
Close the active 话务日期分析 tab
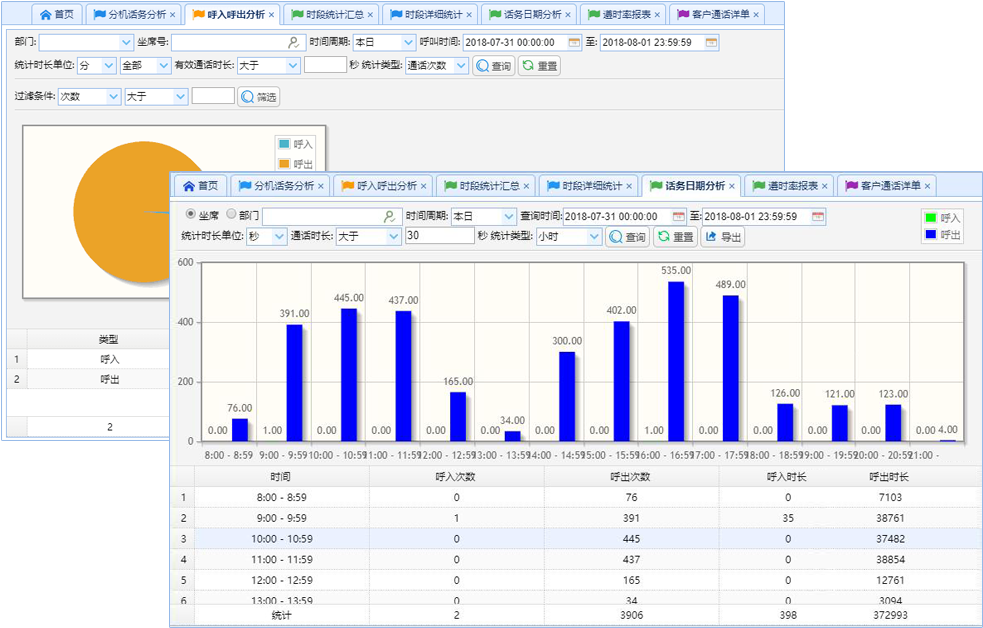pyautogui.click(x=732, y=186)
